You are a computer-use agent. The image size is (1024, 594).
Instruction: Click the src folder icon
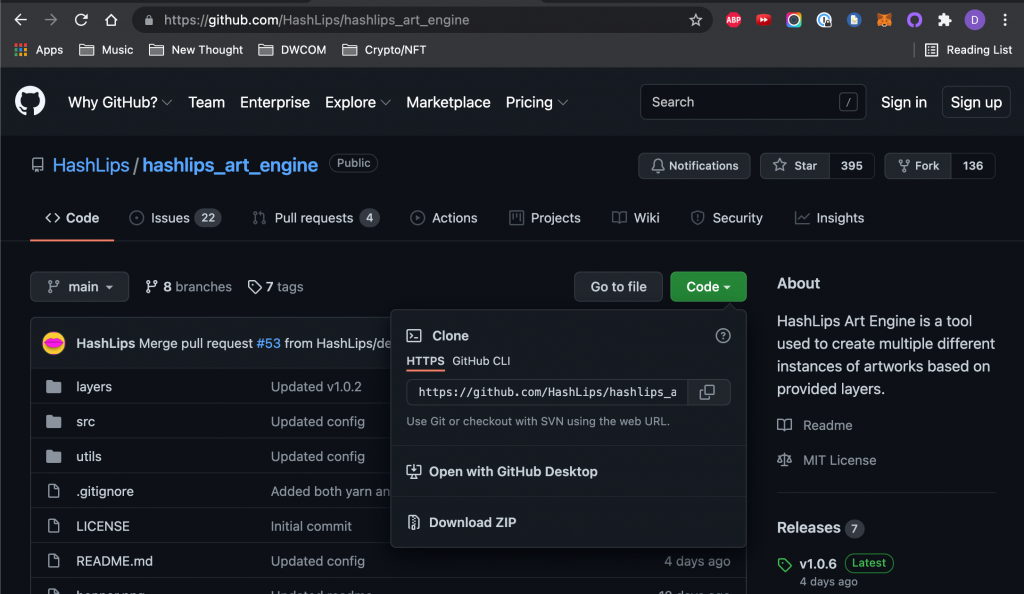54,422
